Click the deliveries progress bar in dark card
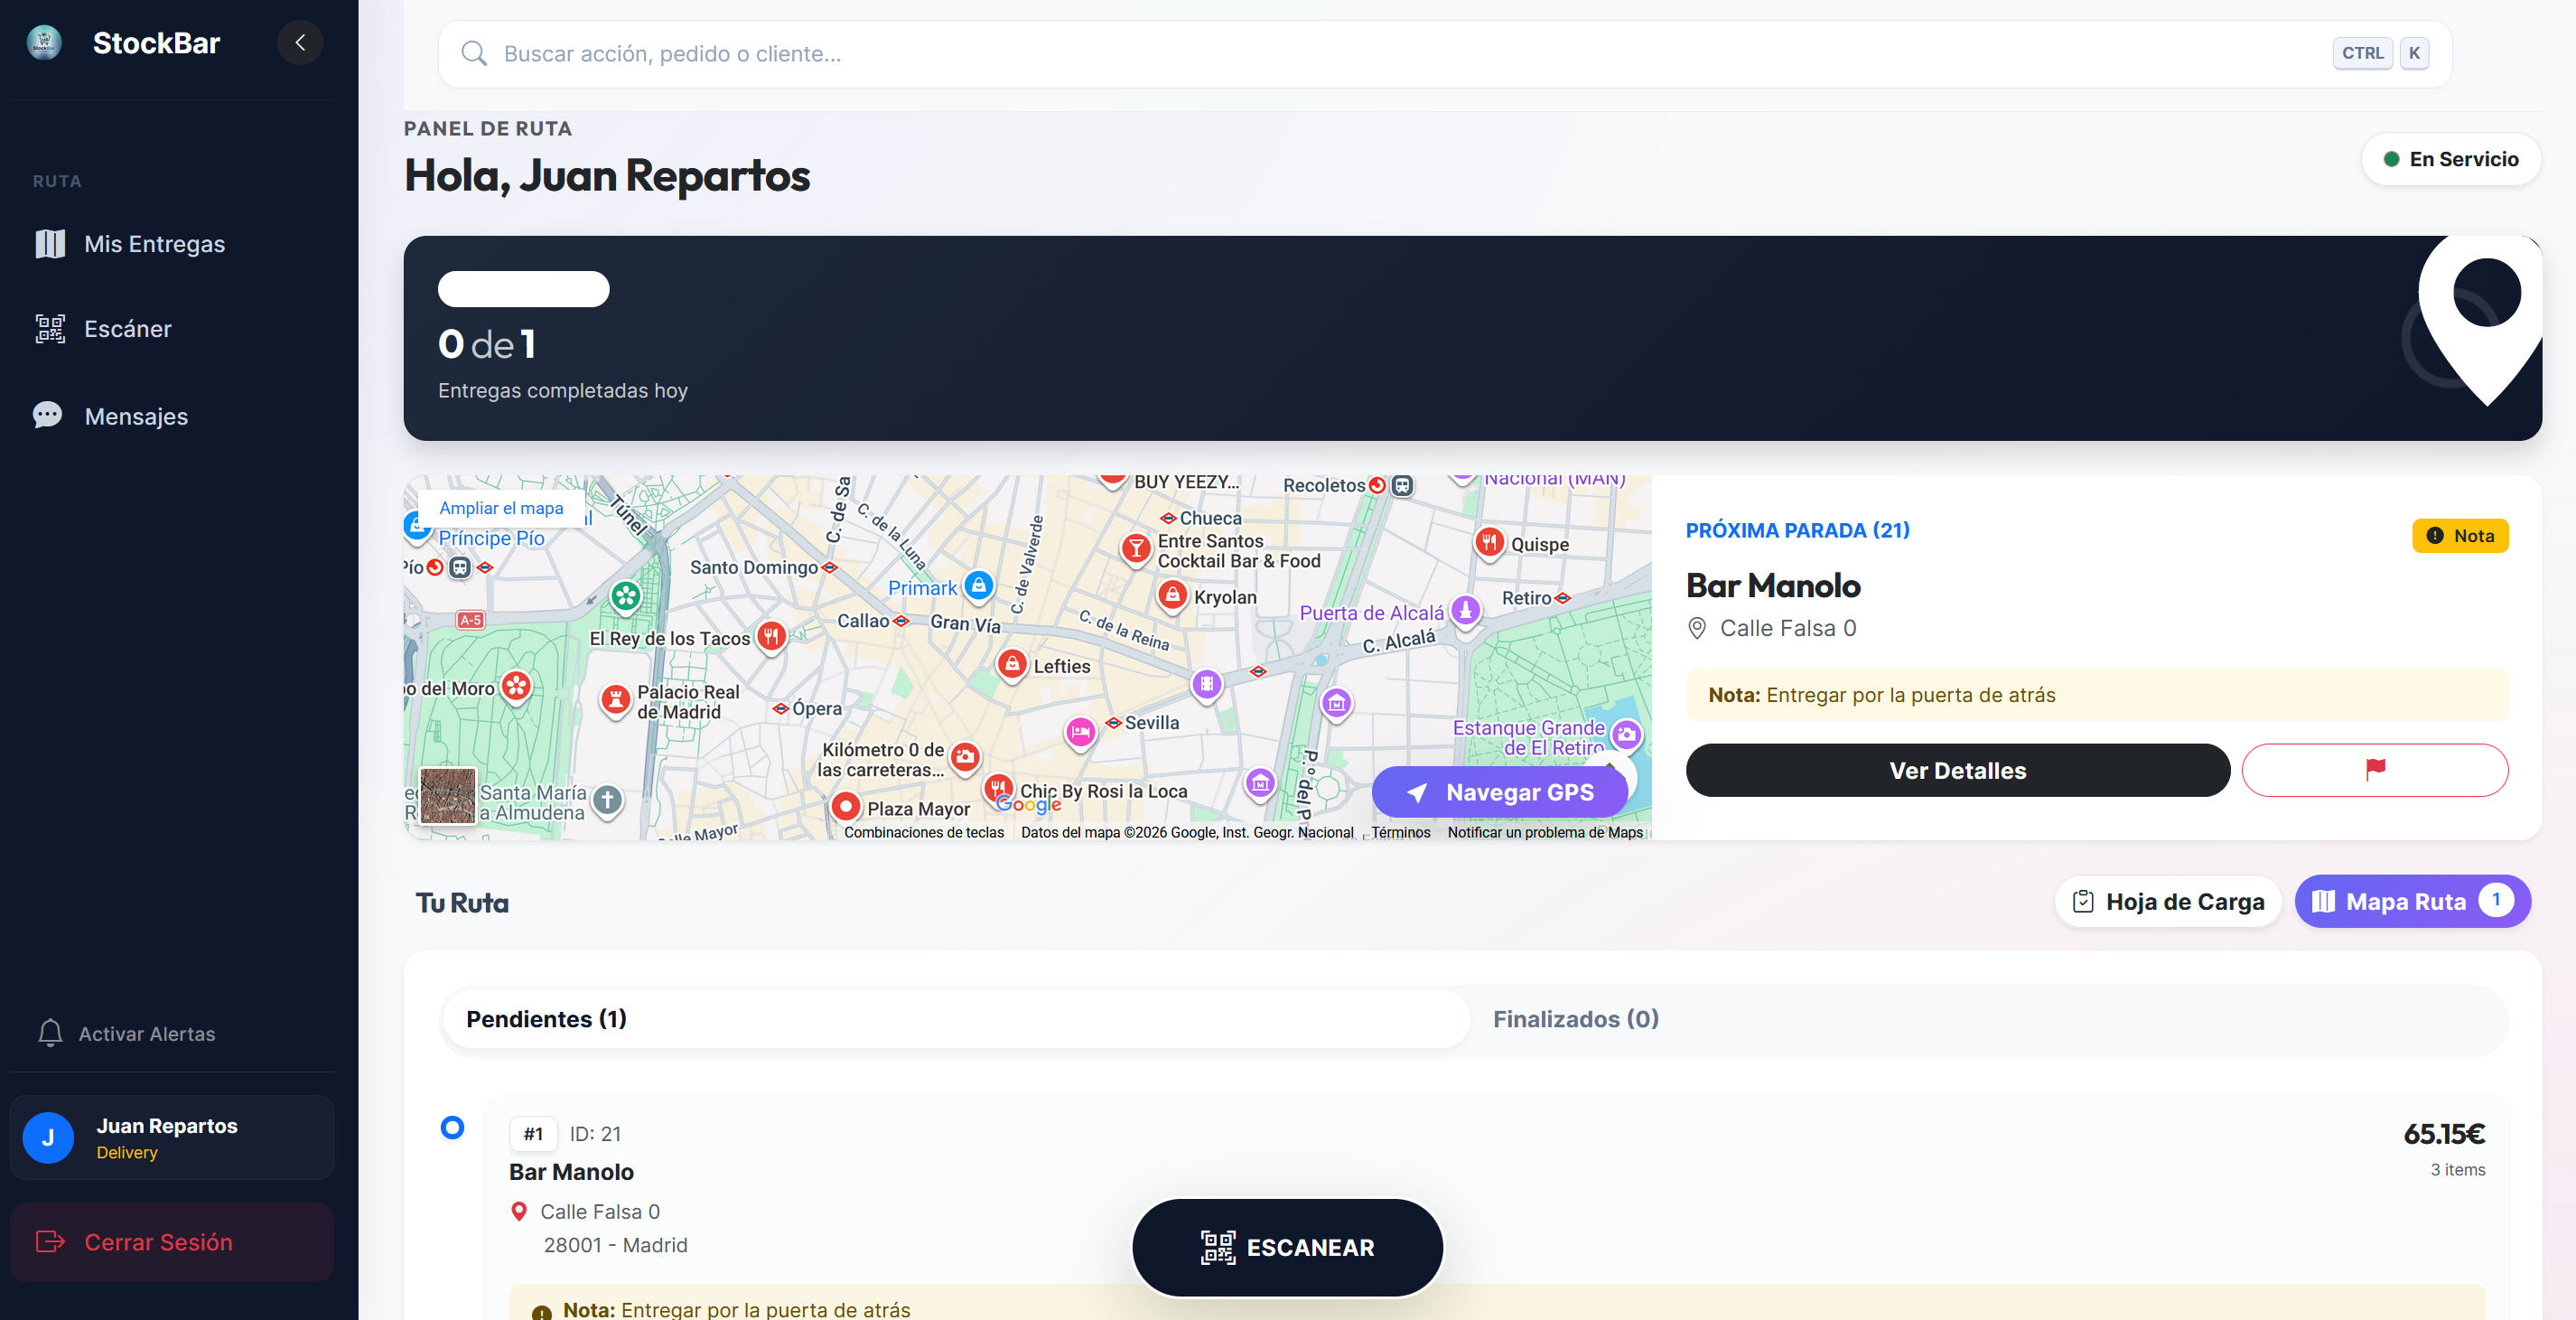 [523, 288]
